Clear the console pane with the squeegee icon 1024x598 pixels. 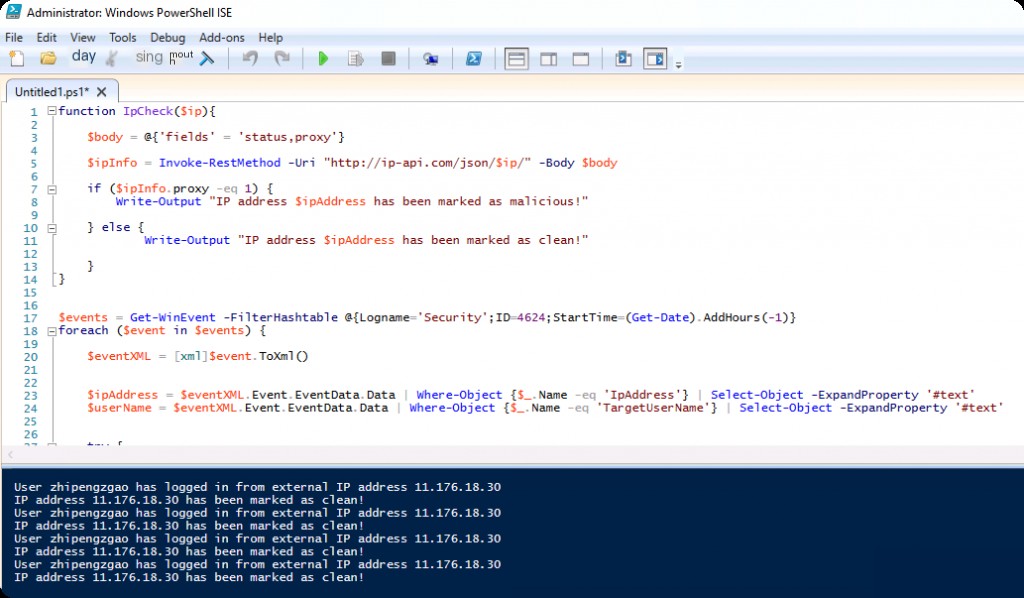207,59
